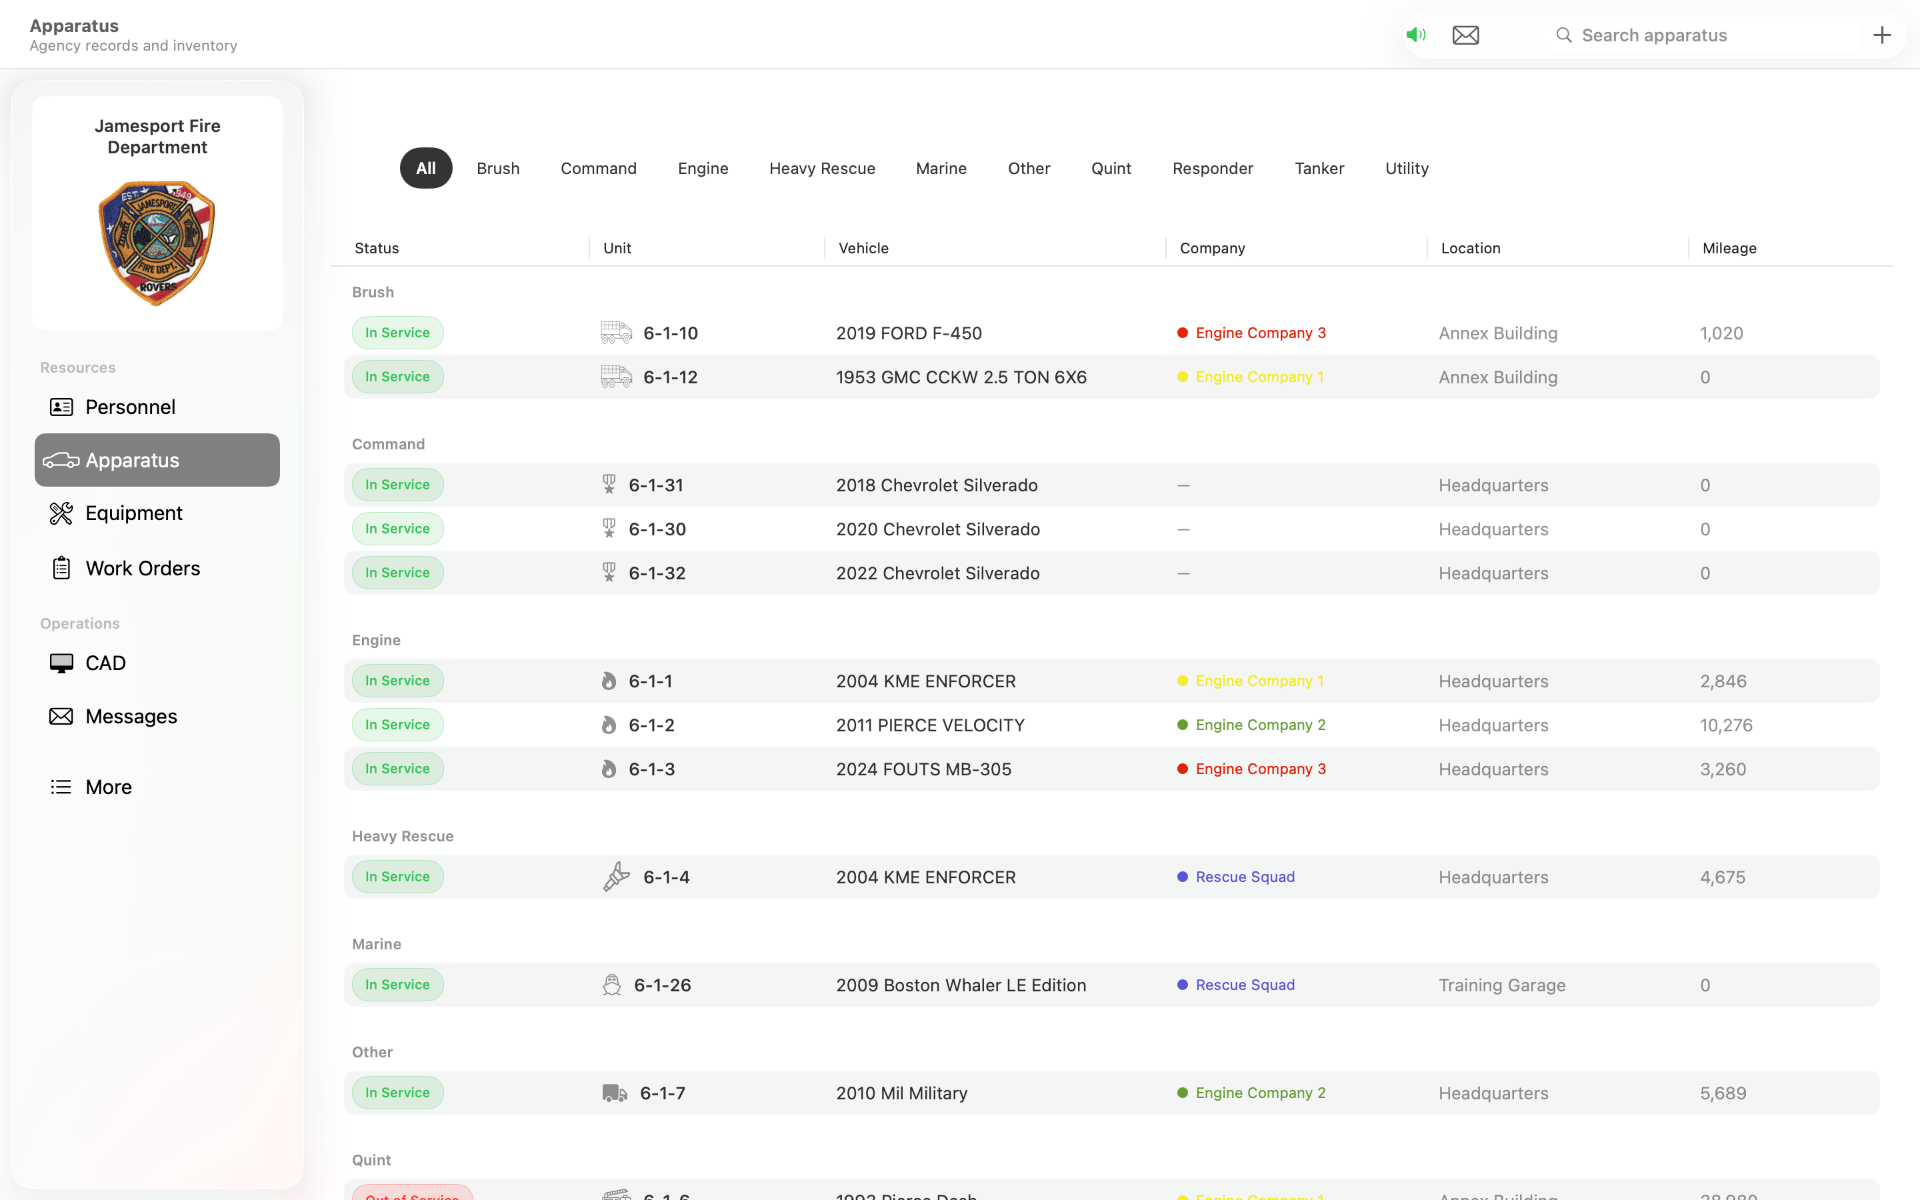Click brush truck icon for unit 6-1-10
Screen dimensions: 1920x1200
(616, 332)
